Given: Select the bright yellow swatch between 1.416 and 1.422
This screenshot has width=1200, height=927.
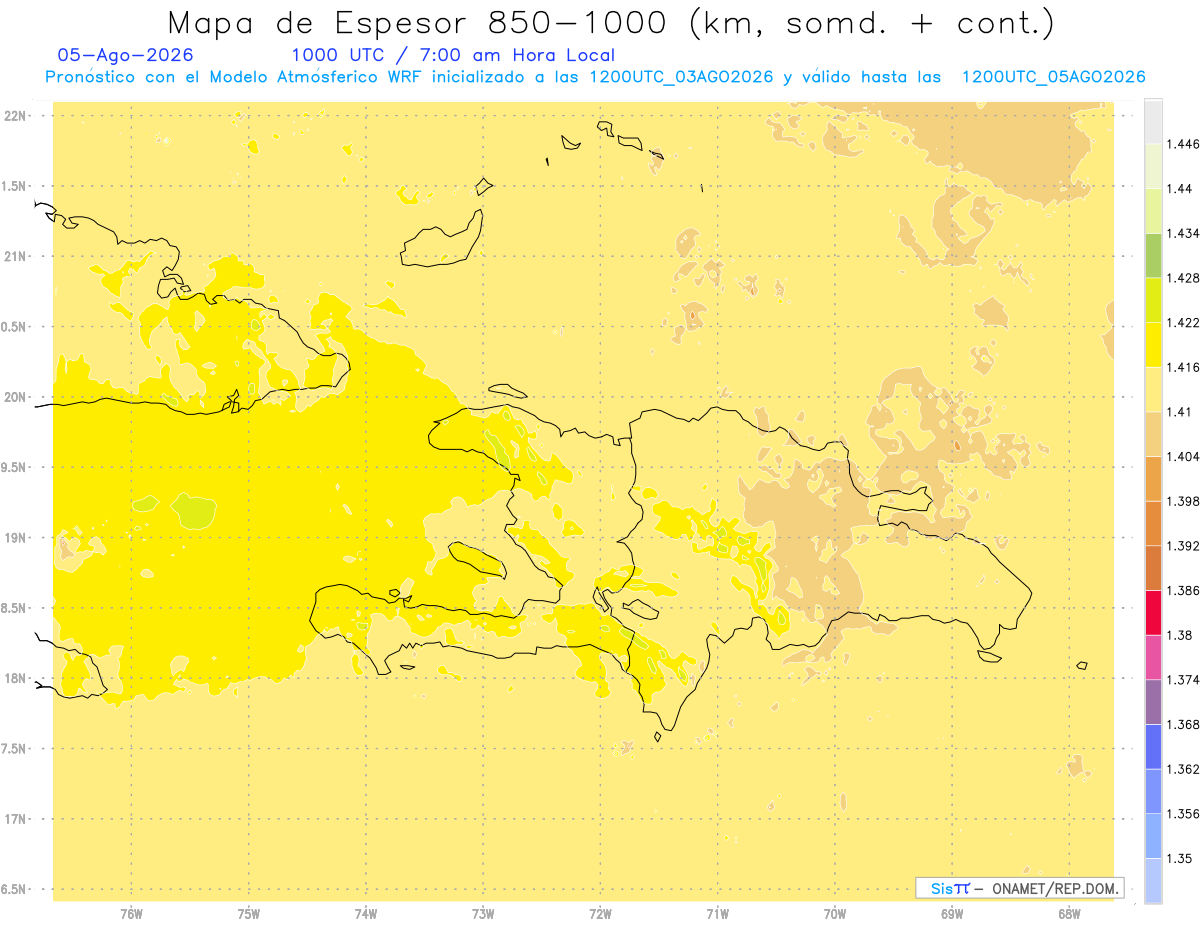Looking at the screenshot, I should click(x=1153, y=345).
